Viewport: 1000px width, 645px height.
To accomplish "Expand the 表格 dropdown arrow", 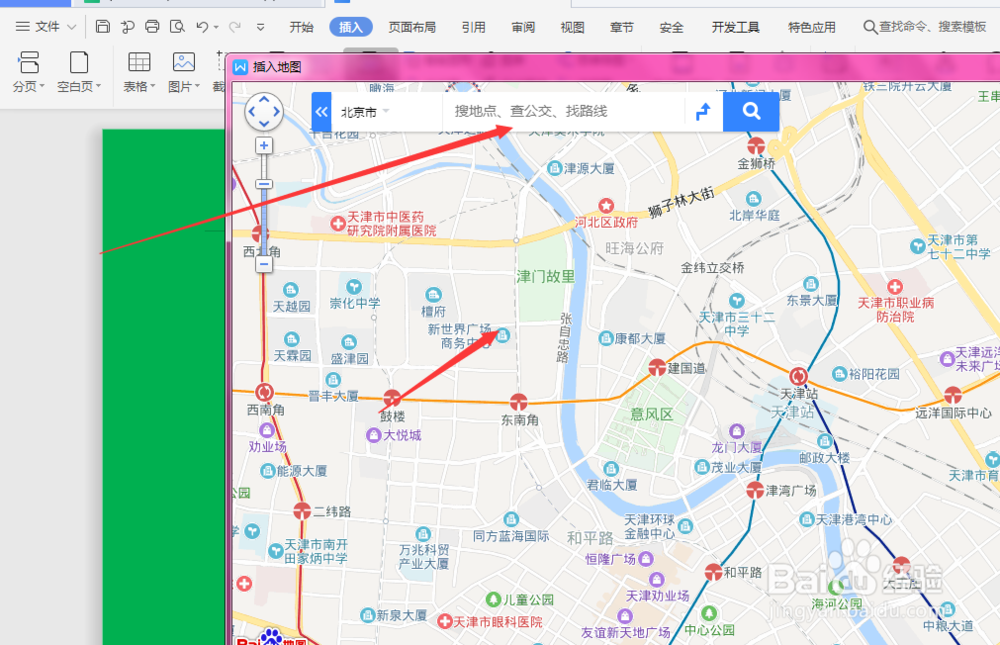I will point(152,86).
